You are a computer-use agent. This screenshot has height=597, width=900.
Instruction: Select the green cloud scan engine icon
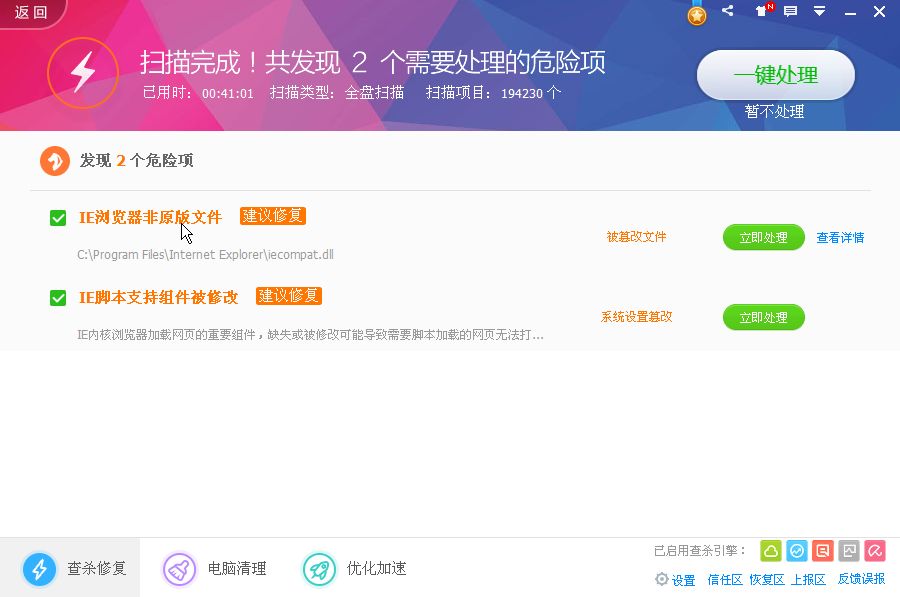(770, 551)
